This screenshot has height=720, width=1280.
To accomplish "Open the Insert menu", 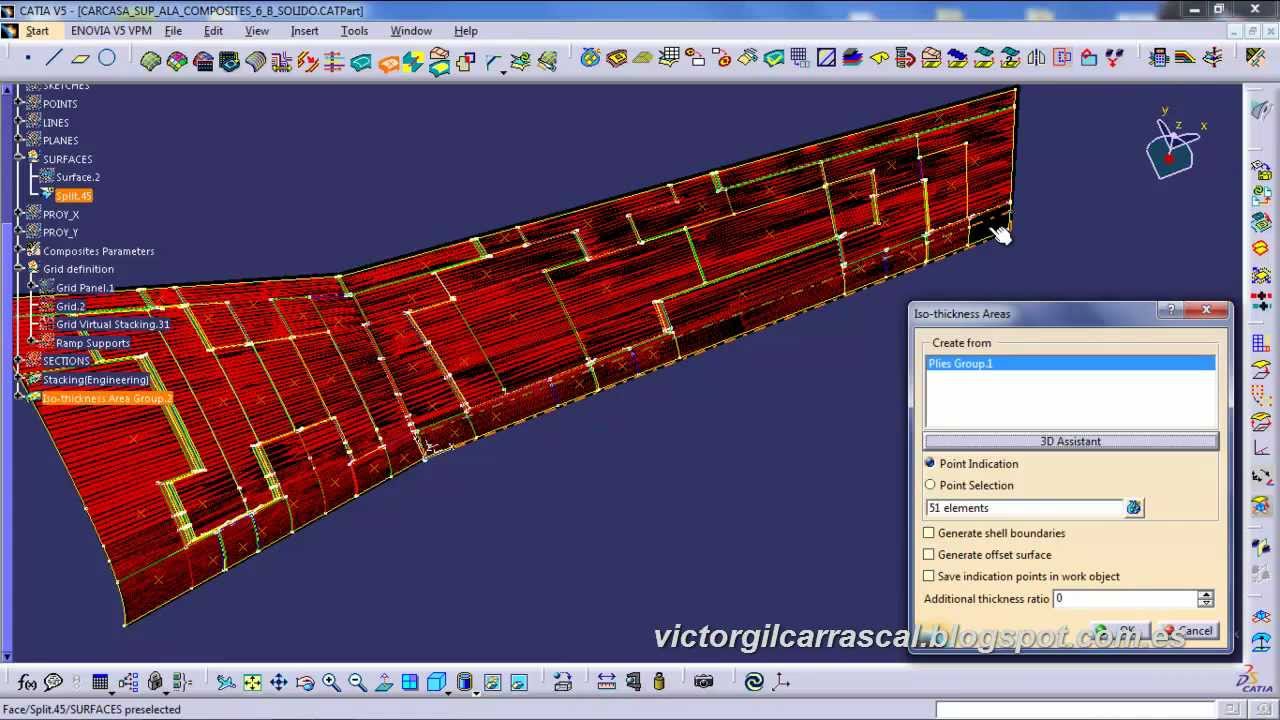I will (x=304, y=31).
